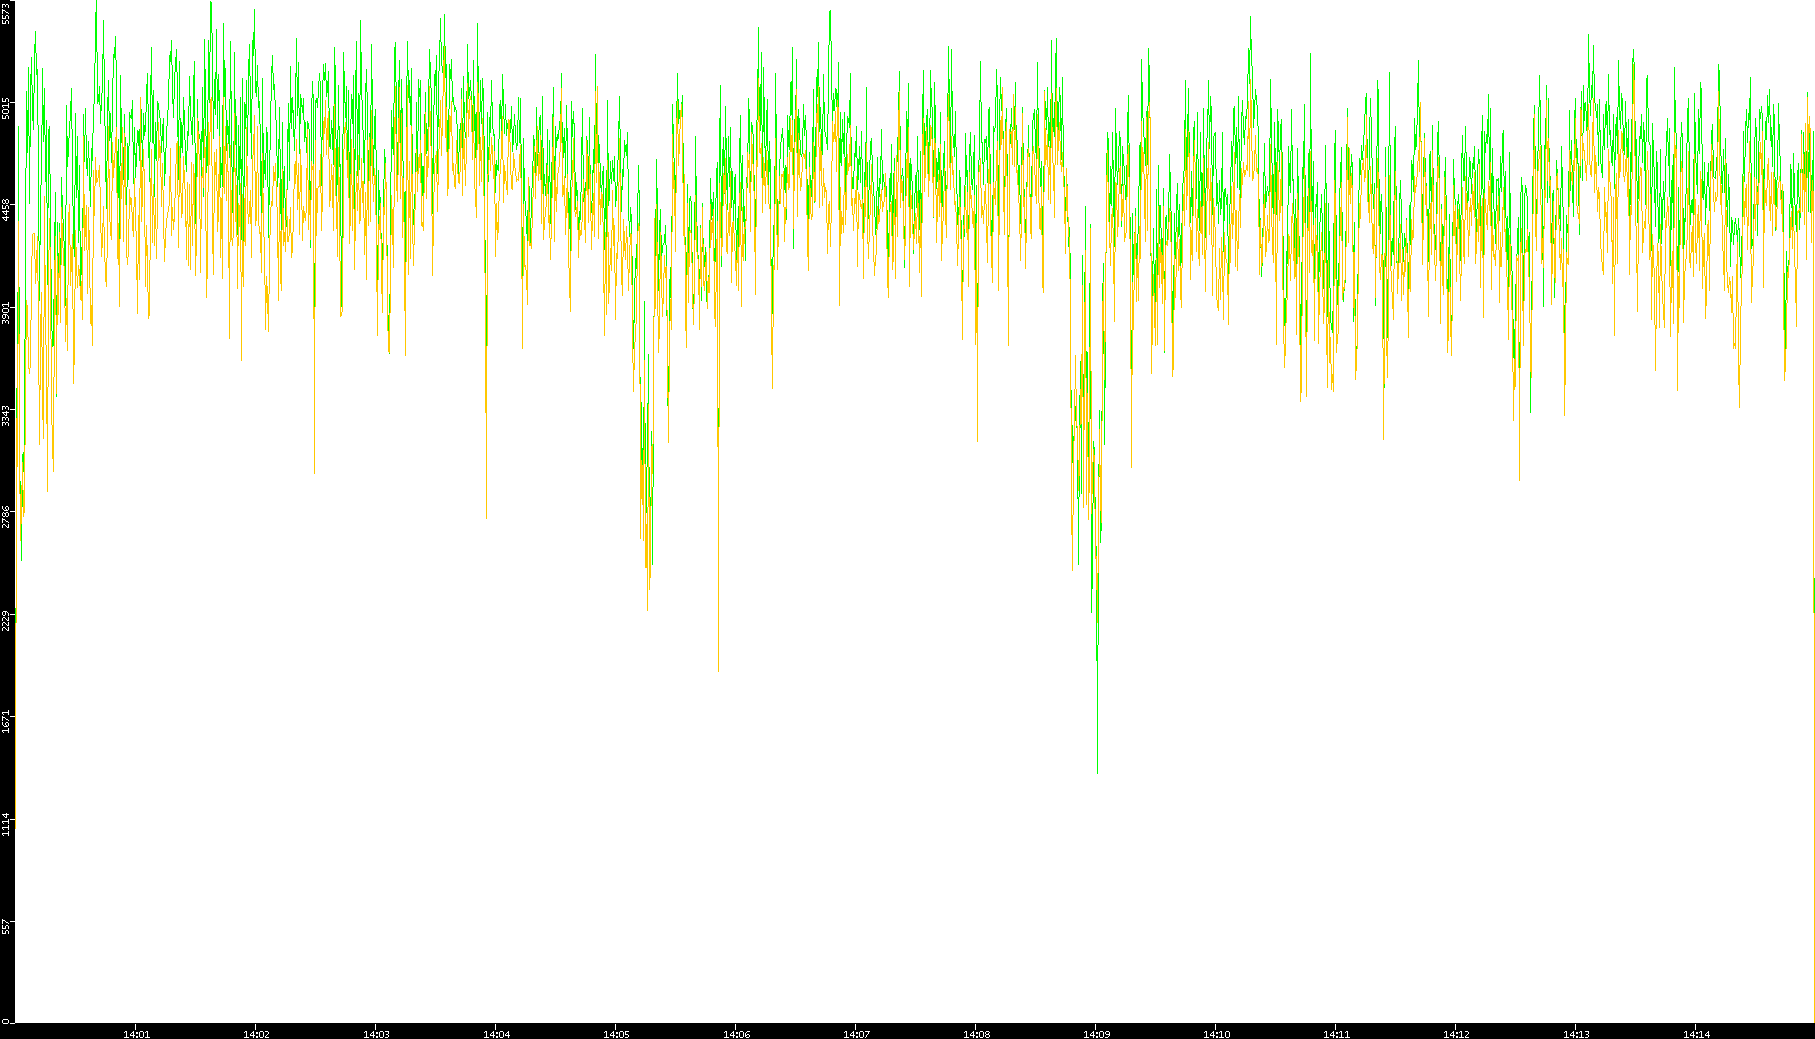1815x1039 pixels.
Task: Select the 14:03 time axis label
Action: click(376, 1034)
